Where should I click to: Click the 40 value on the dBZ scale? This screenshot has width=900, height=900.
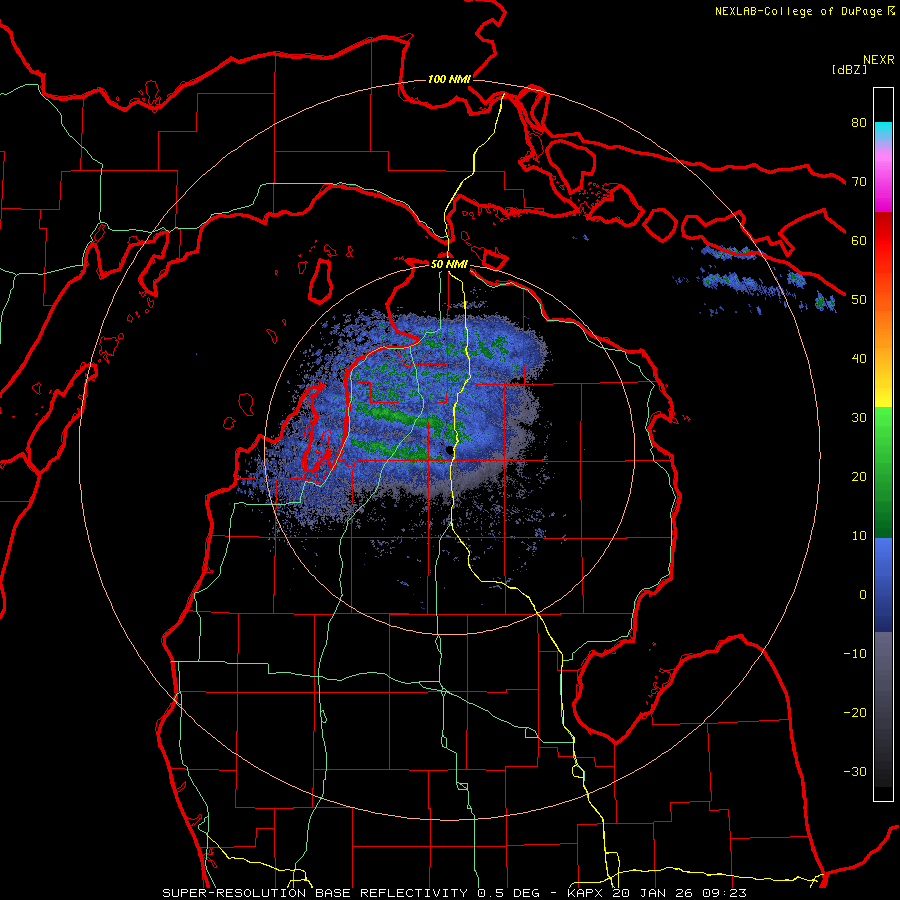click(859, 359)
